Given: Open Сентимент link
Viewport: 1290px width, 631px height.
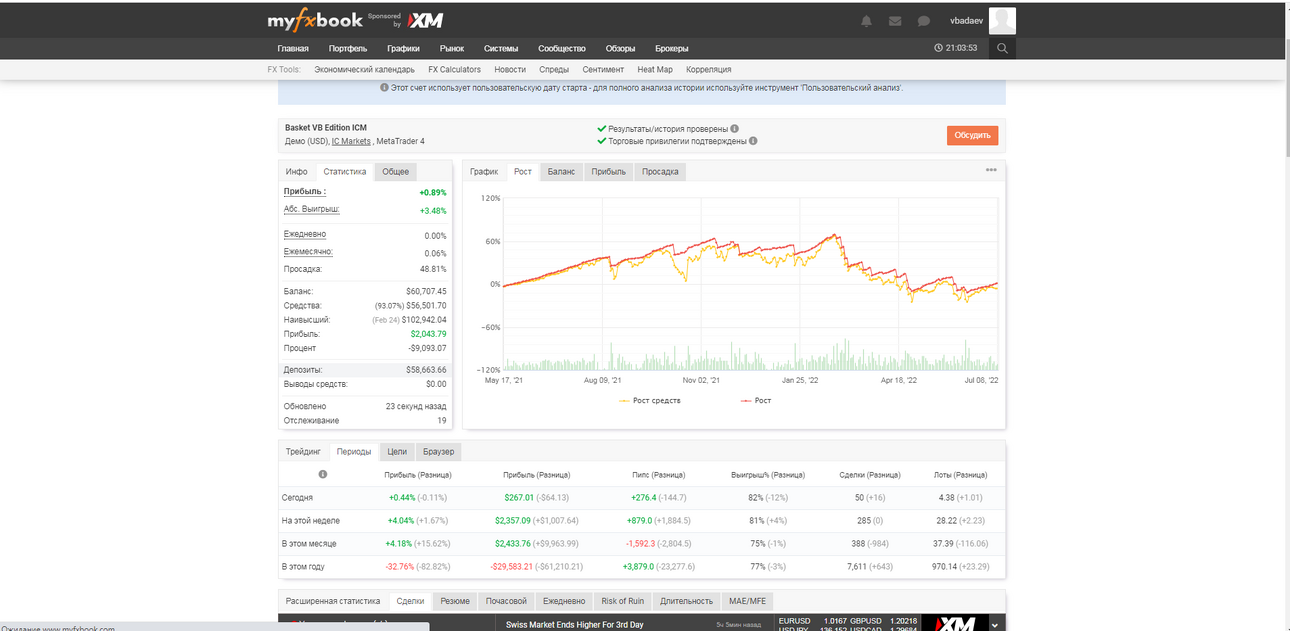Looking at the screenshot, I should [x=603, y=70].
